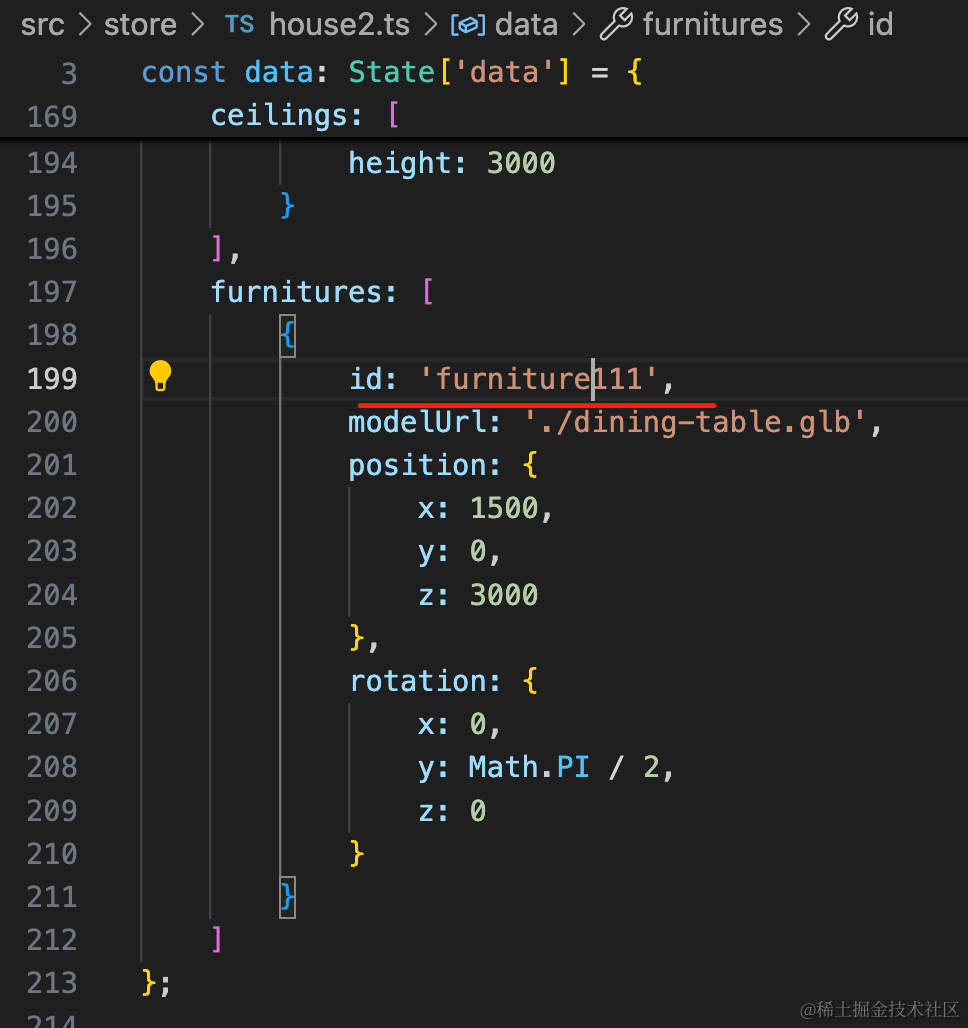The width and height of the screenshot is (968, 1028).
Task: Click line number 197 in gutter
Action: coord(52,292)
